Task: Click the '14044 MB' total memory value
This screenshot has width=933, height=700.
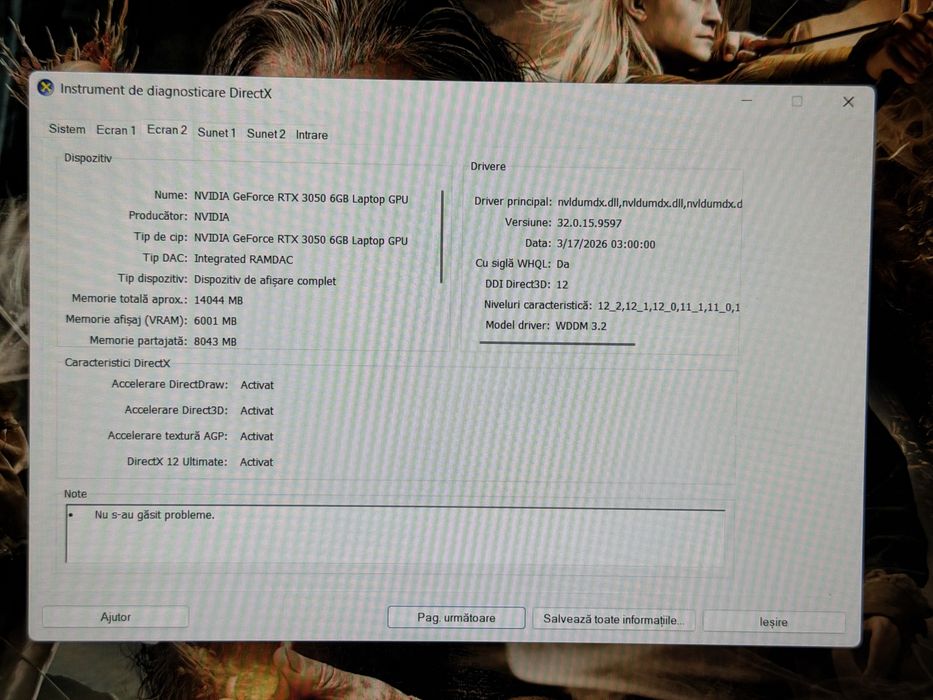Action: tap(218, 301)
